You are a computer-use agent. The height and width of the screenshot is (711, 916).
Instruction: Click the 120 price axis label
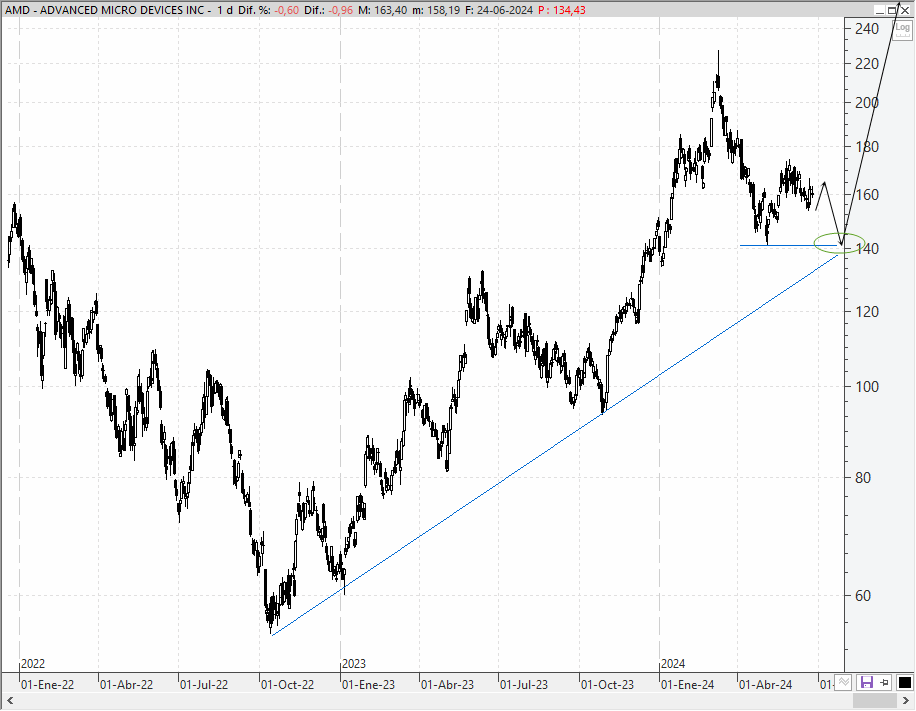[x=866, y=312]
